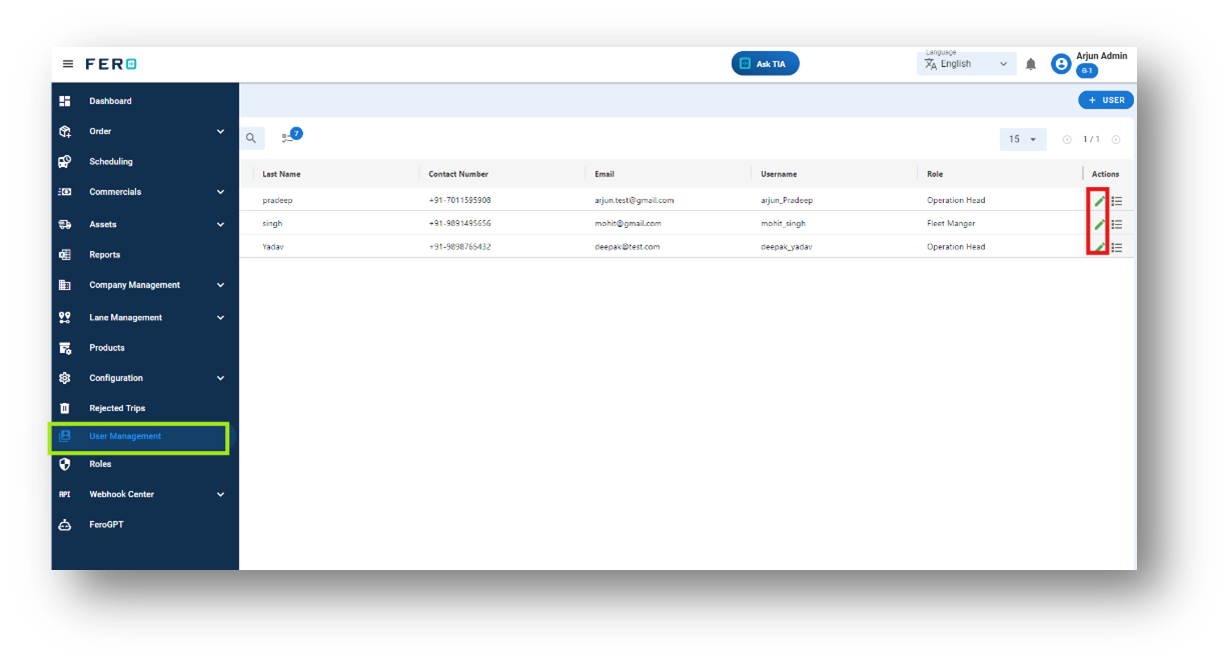Click the Order box icon in sidebar
This screenshot has height=665, width=1232.
[x=65, y=131]
